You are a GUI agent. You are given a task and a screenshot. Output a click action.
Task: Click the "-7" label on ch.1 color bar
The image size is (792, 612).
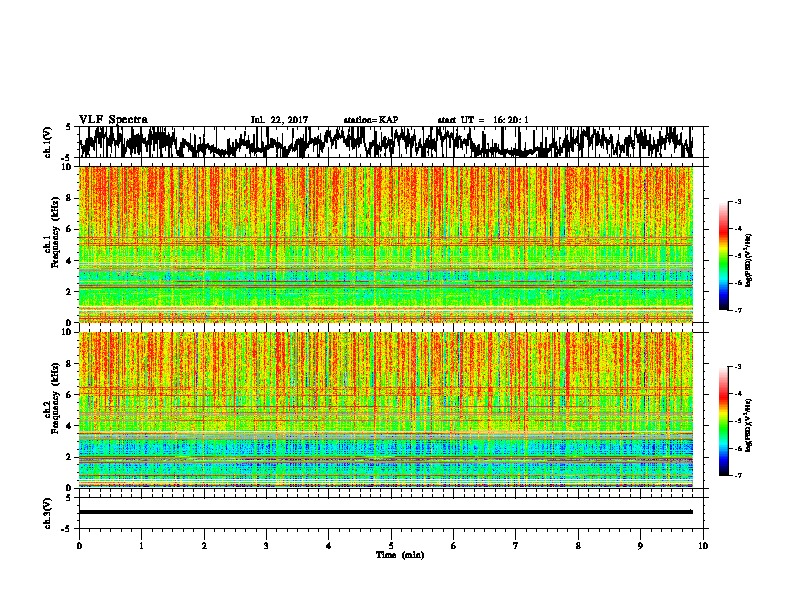click(738, 311)
